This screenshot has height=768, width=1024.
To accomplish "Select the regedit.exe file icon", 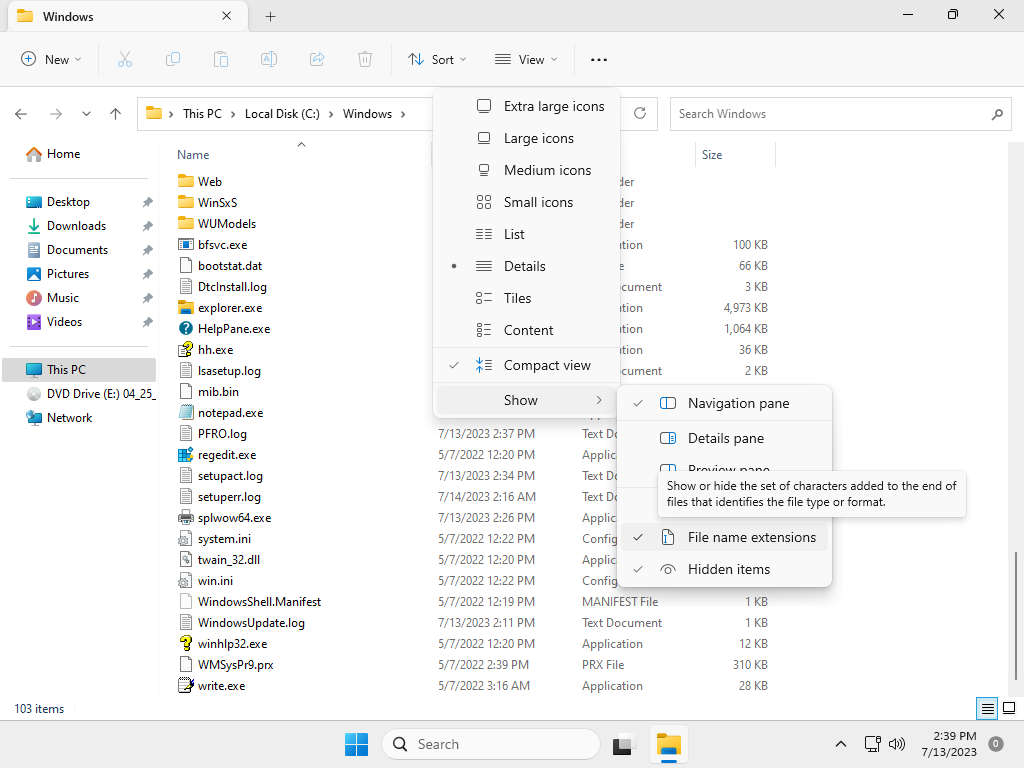I will (185, 455).
